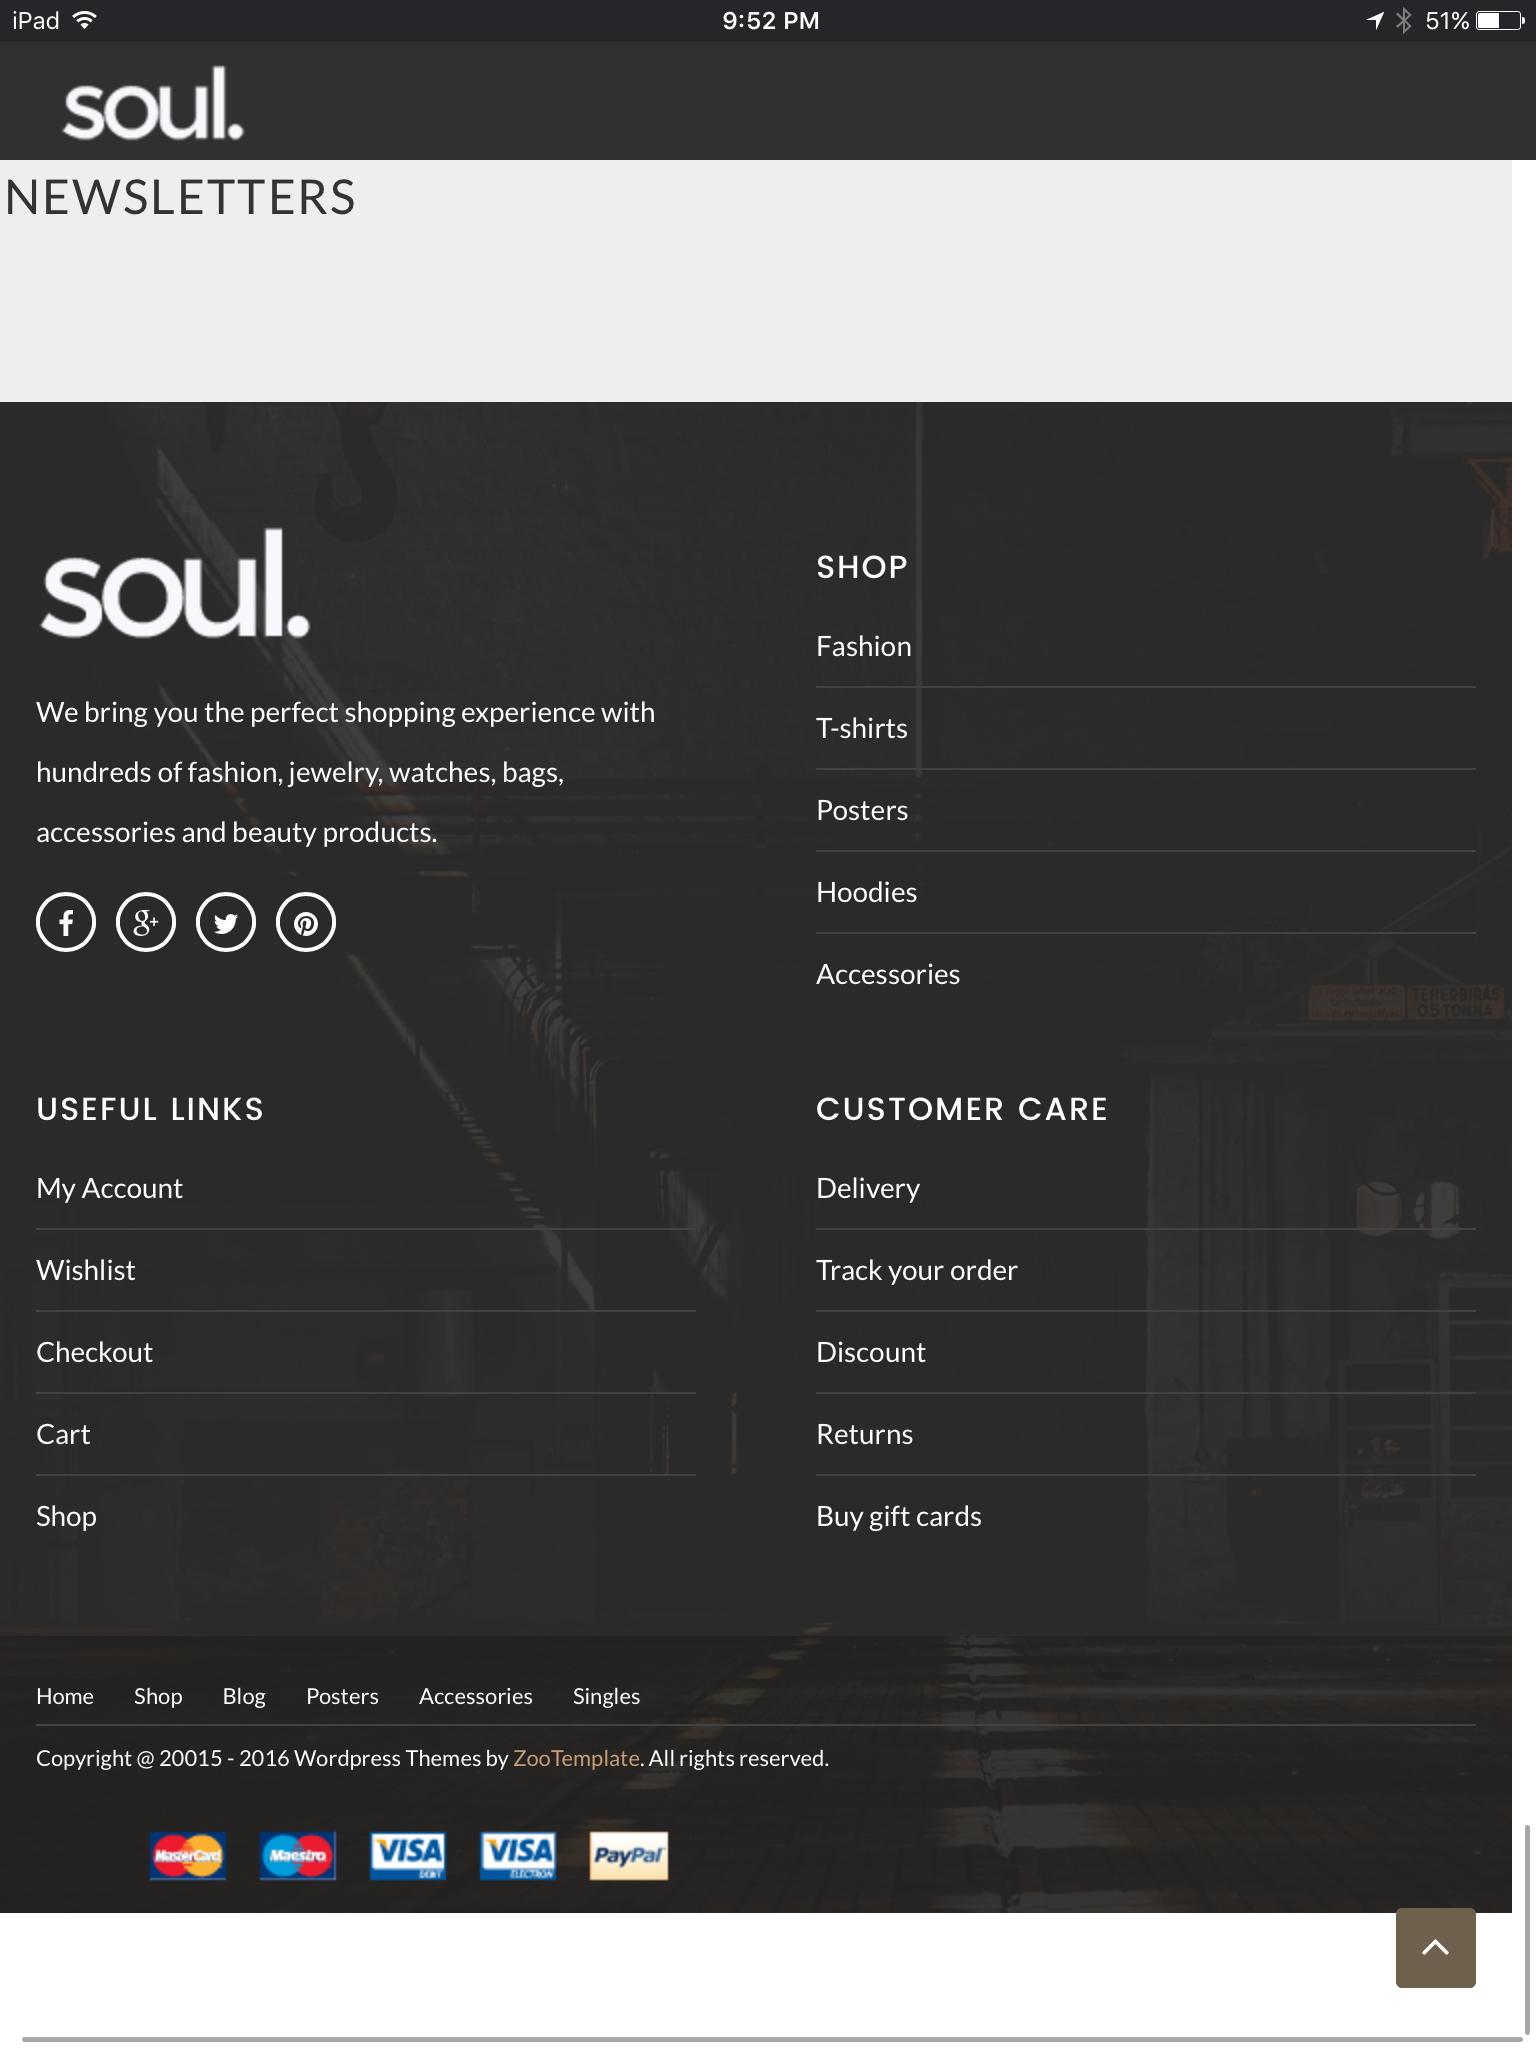The image size is (1536, 2048).
Task: Open My Account link
Action: pyautogui.click(x=109, y=1188)
